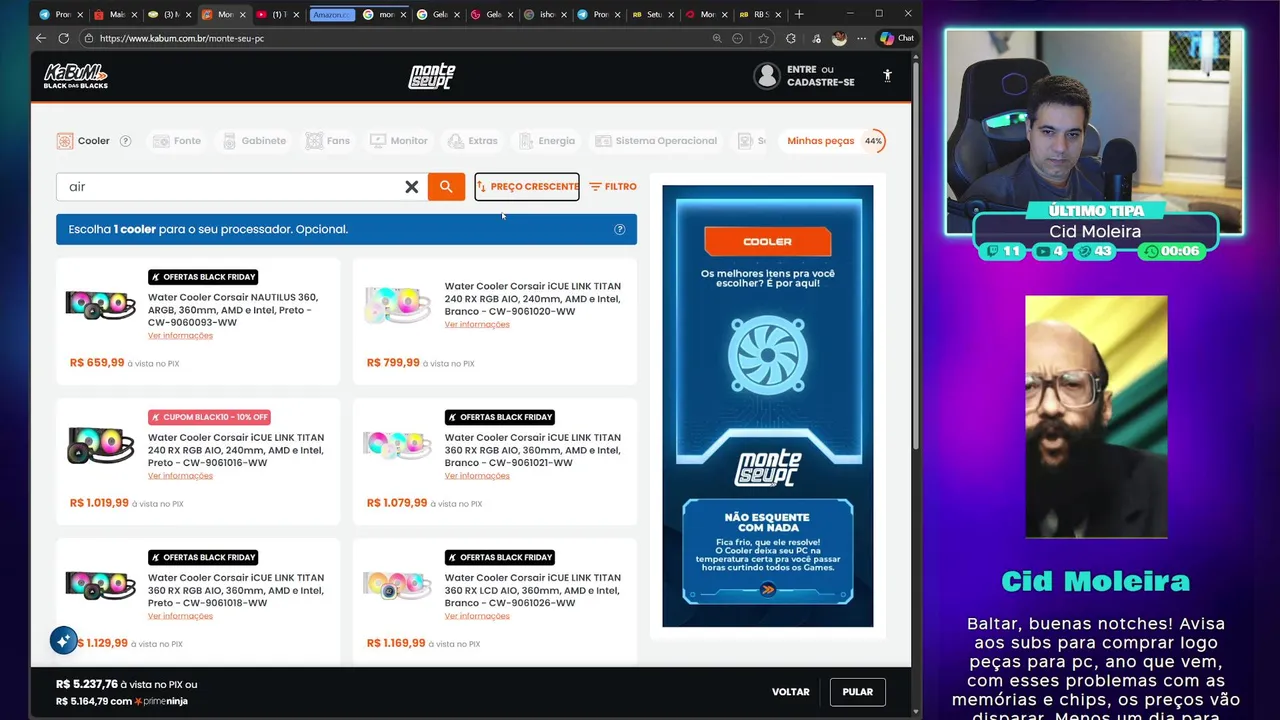This screenshot has height=720, width=1280.
Task: Open the Copilot Chat button
Action: [897, 38]
